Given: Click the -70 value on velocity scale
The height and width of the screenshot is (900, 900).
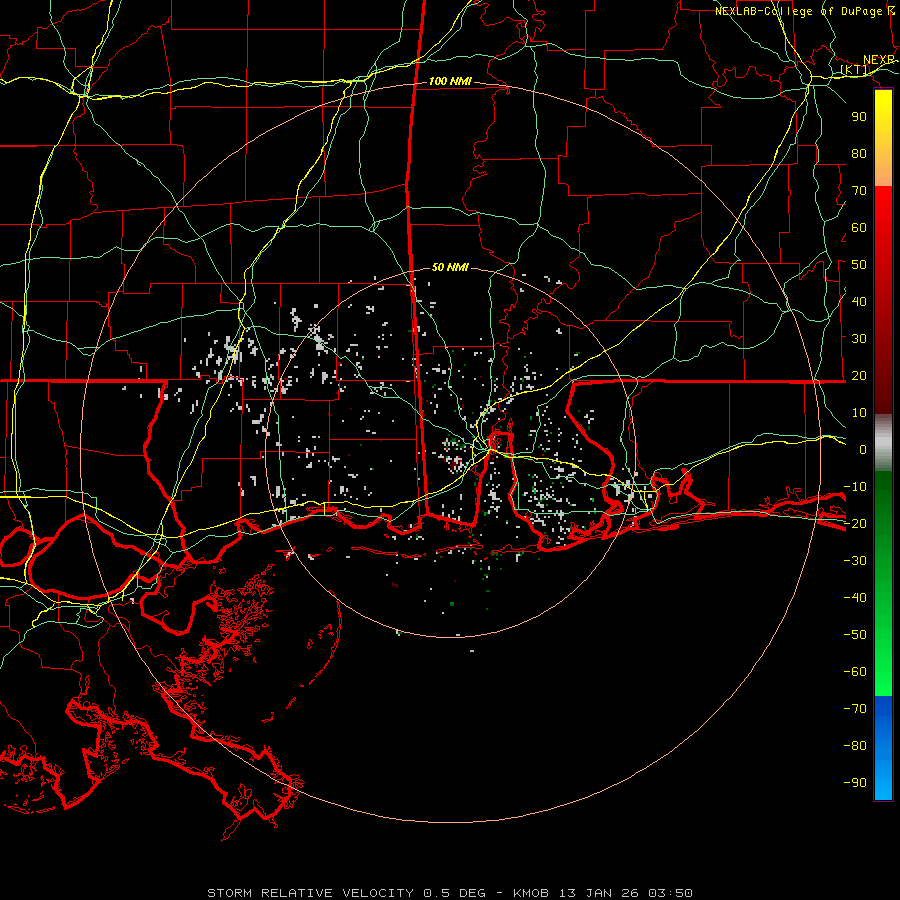Looking at the screenshot, I should pyautogui.click(x=855, y=709).
